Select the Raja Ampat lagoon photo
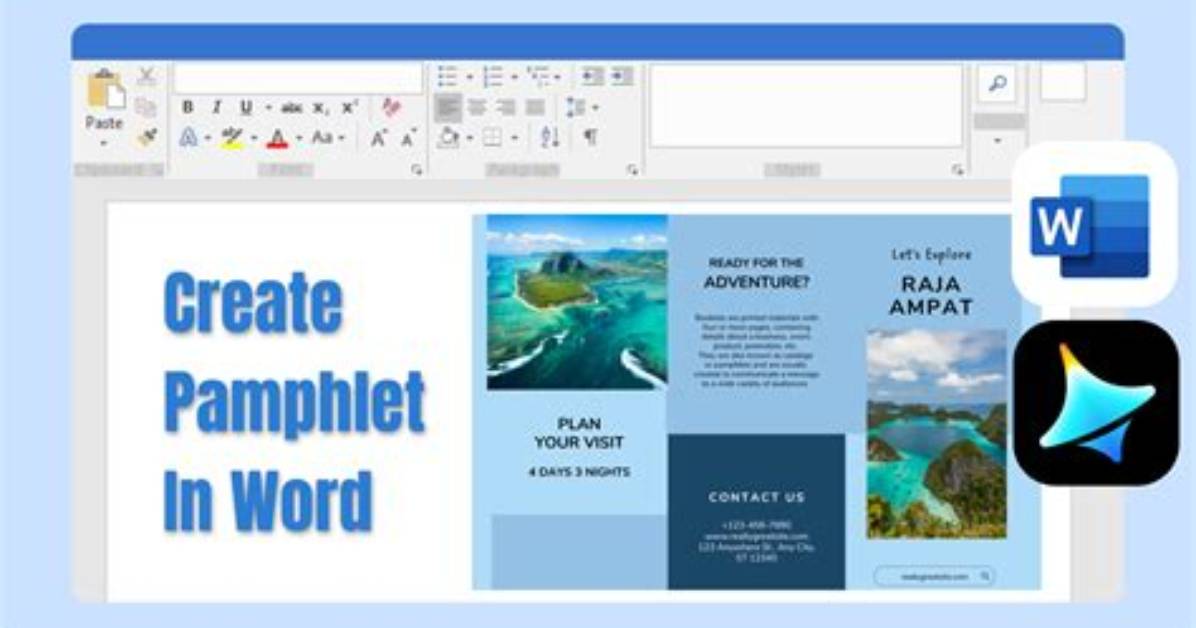Screen dimensions: 1196x628 pos(936,433)
